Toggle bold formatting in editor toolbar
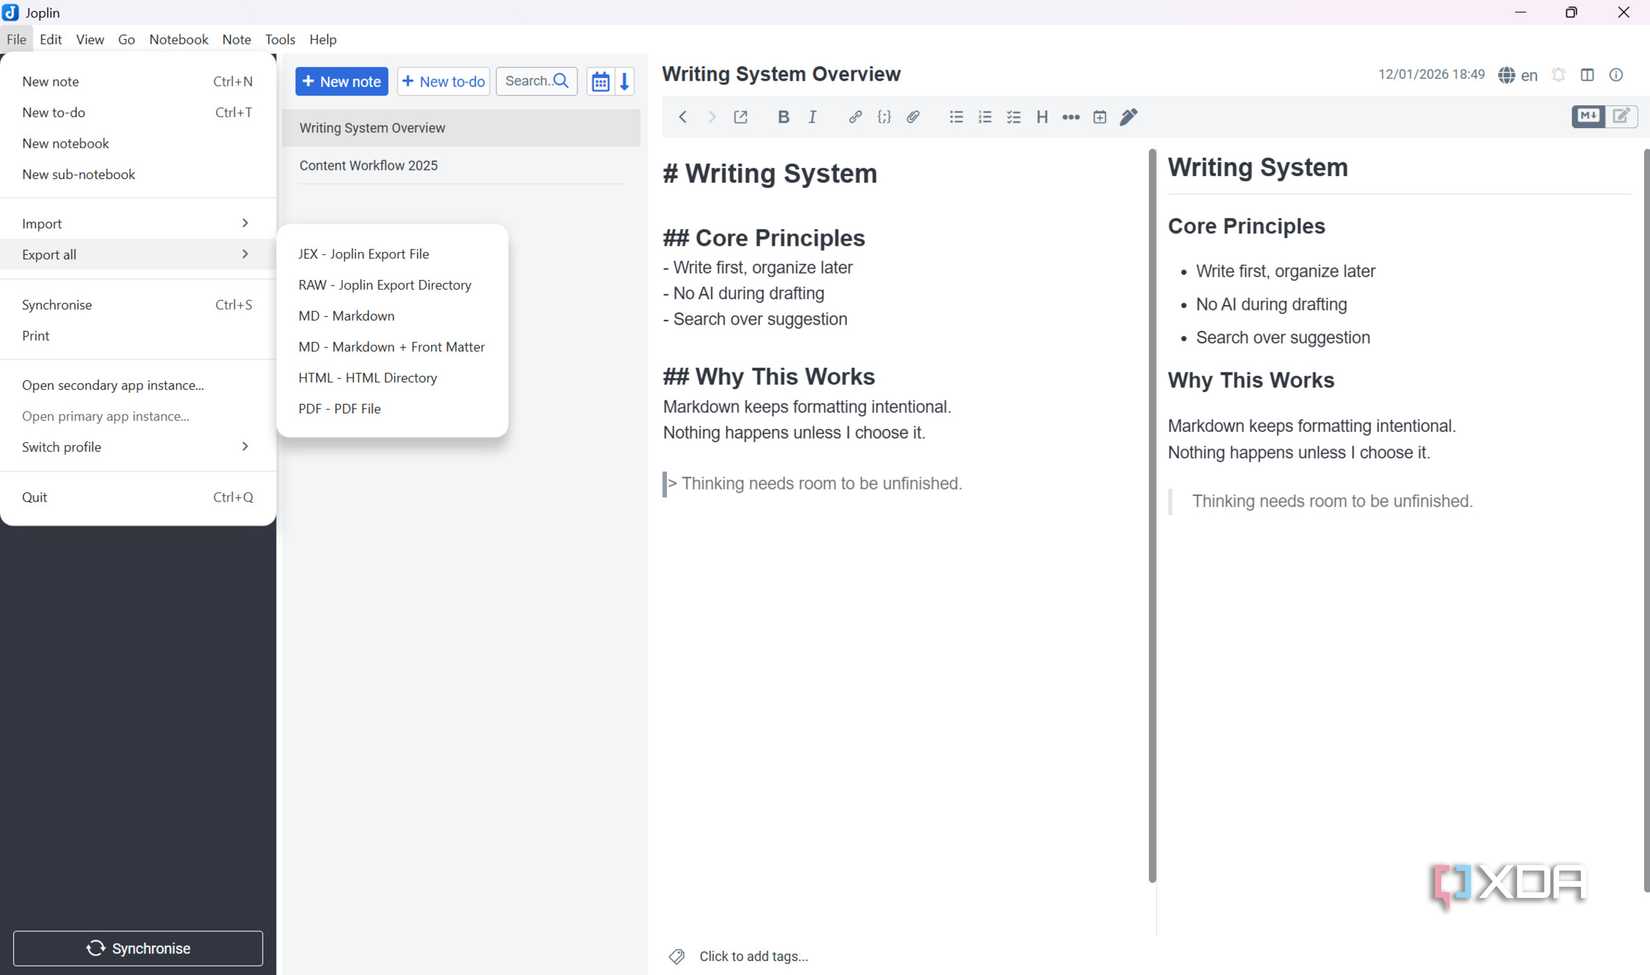The image size is (1650, 975). click(783, 117)
